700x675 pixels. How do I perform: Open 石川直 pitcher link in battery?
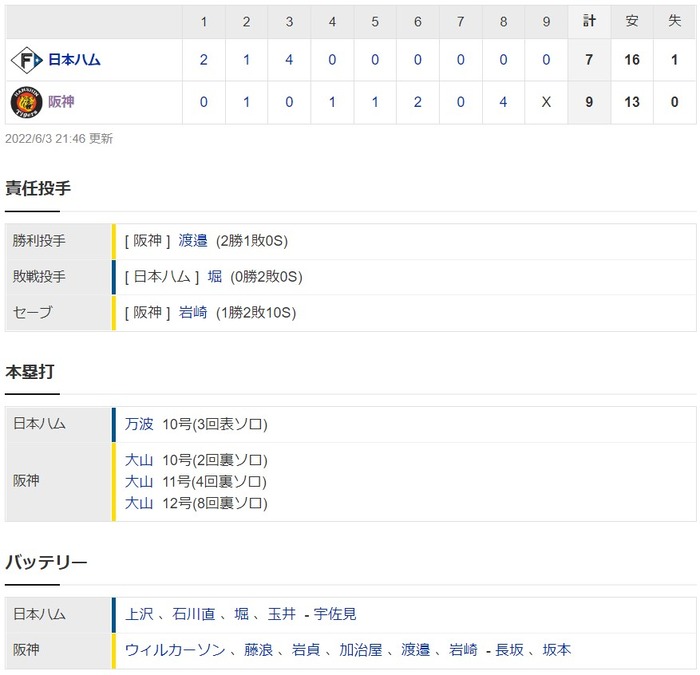point(194,614)
